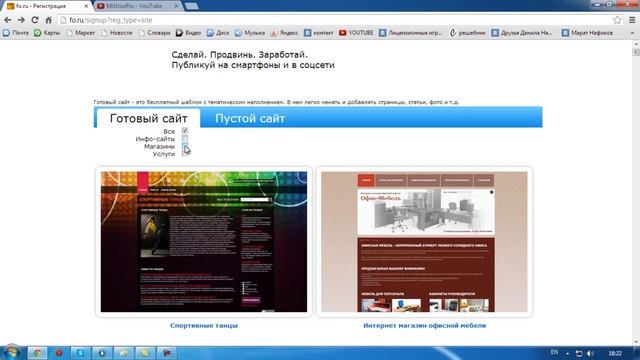Image resolution: width=640 pixels, height=360 pixels.
Task: Click the address bar with fo.ru URL
Action: click(335, 20)
